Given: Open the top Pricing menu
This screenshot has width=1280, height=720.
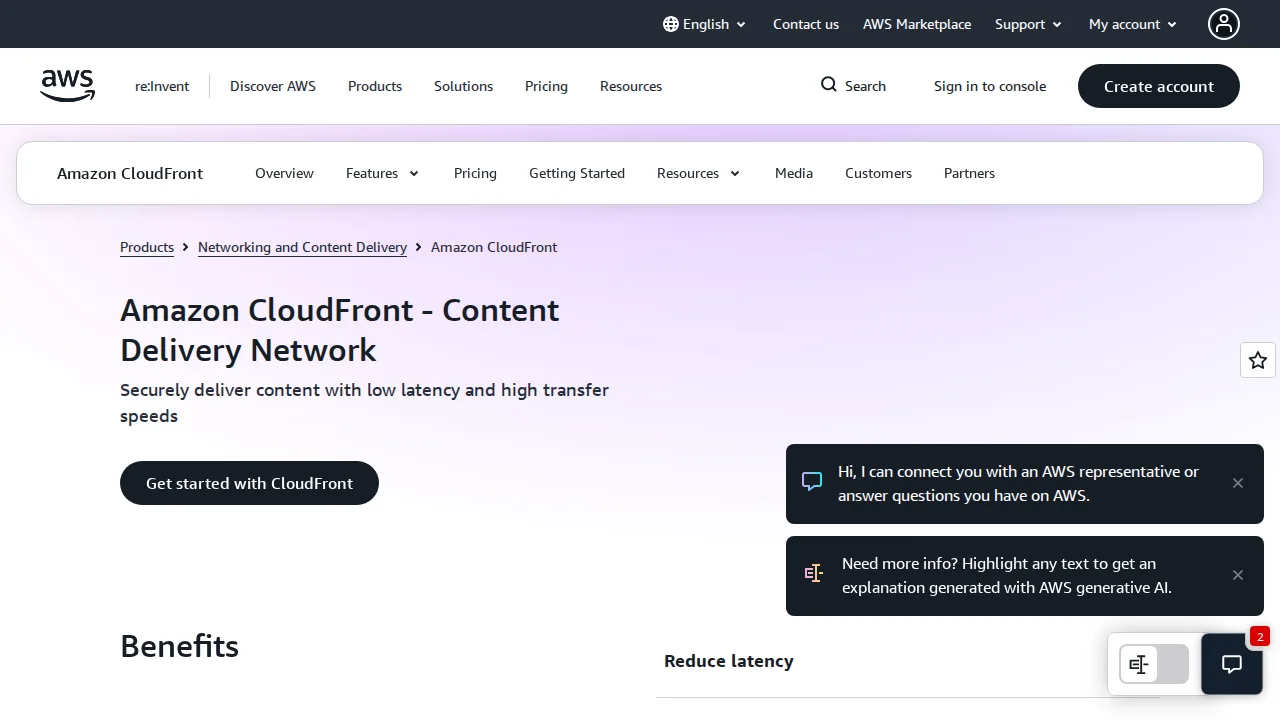Looking at the screenshot, I should 546,86.
